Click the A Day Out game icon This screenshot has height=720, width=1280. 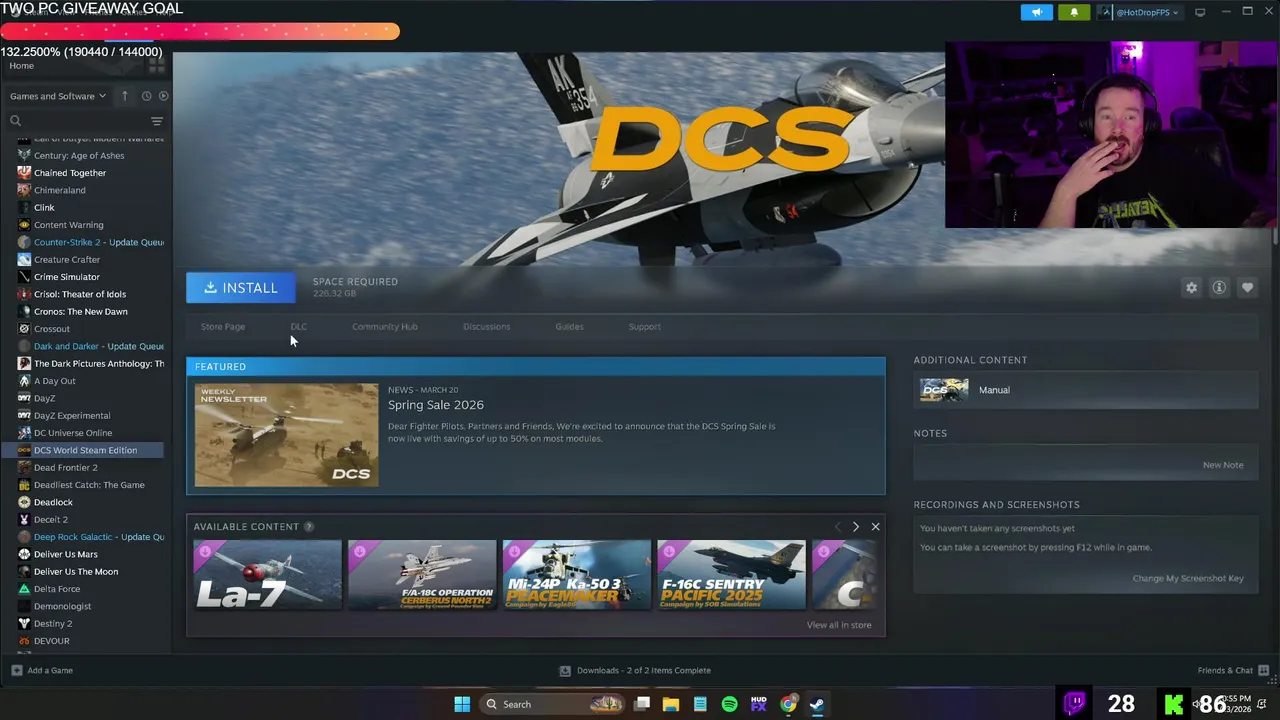coord(24,381)
